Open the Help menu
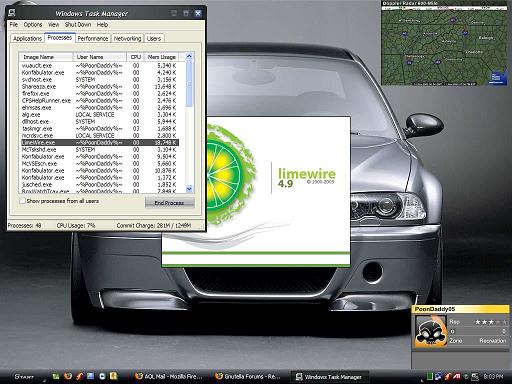The image size is (512, 384). [x=102, y=25]
